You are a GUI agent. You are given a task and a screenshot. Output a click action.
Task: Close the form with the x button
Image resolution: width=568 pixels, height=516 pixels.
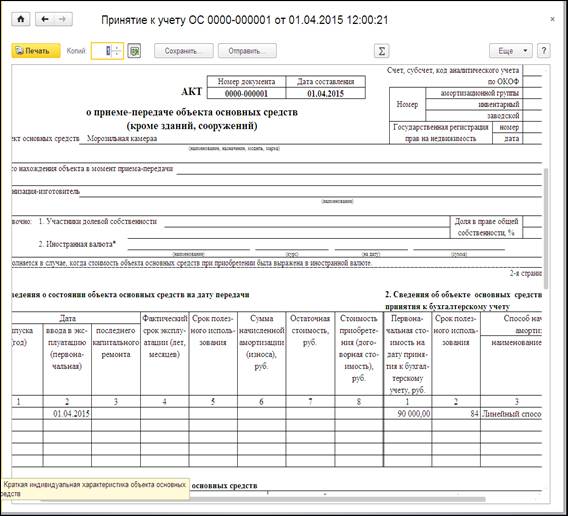552,19
